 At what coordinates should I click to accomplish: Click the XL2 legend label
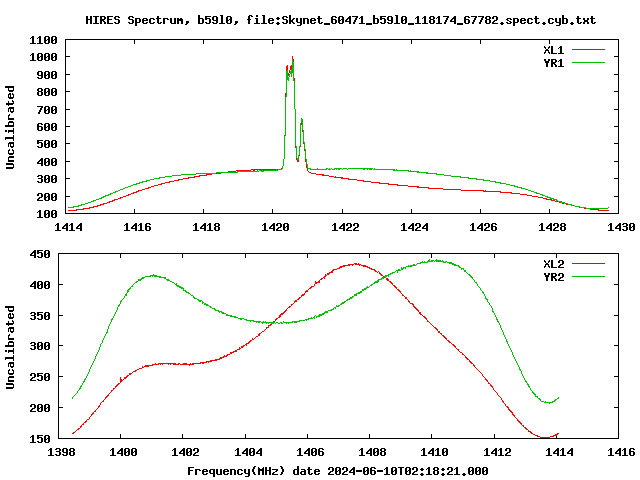tap(553, 264)
